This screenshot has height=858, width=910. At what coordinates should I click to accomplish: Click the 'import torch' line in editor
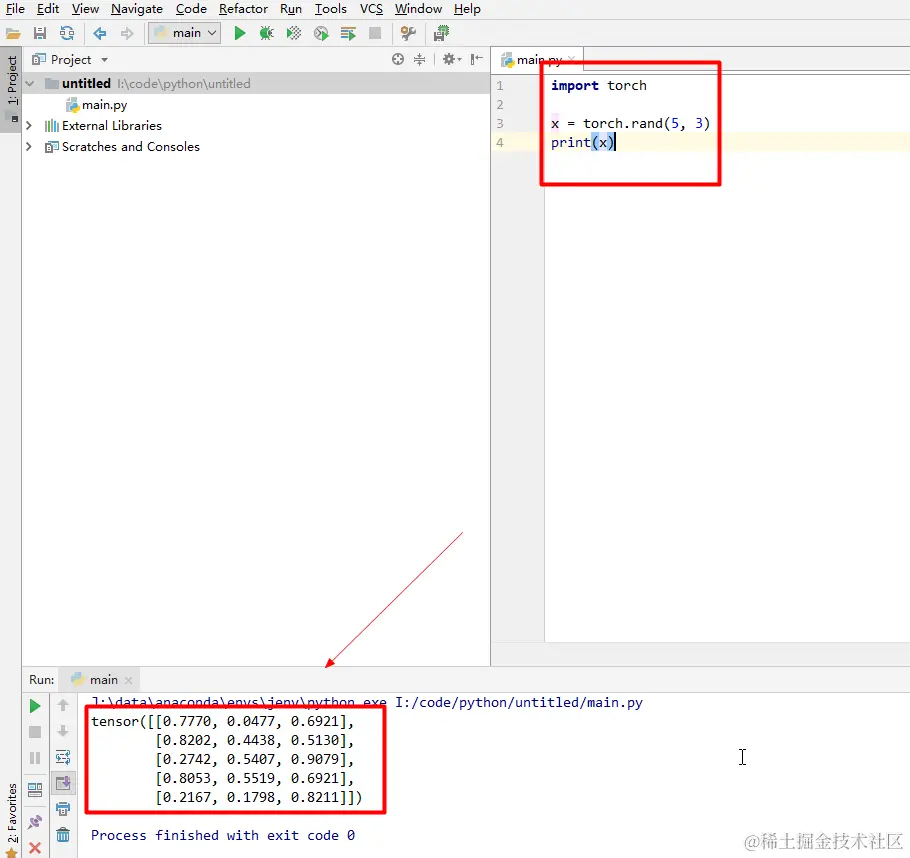598,85
